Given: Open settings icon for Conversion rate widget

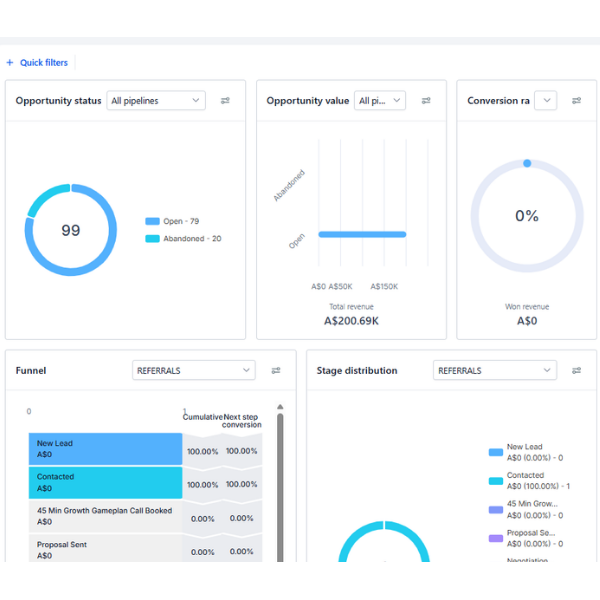Looking at the screenshot, I should point(576,101).
